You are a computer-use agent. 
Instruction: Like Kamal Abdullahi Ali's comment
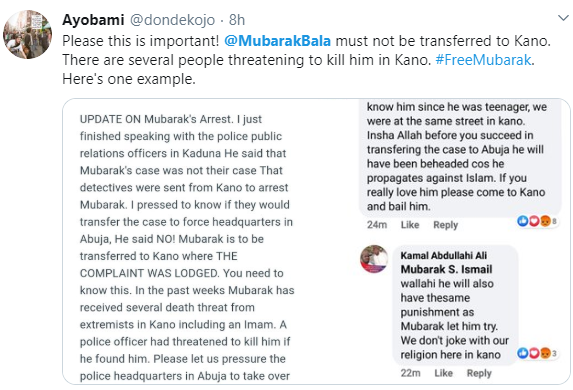443,373
